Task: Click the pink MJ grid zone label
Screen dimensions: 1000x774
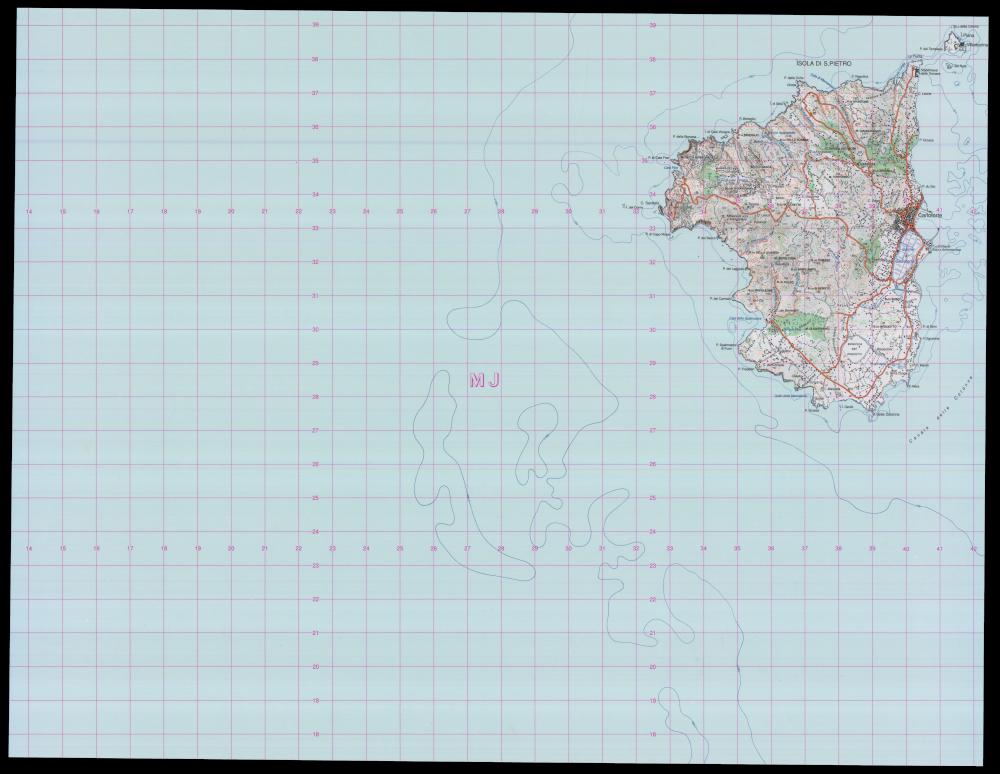Action: [484, 380]
